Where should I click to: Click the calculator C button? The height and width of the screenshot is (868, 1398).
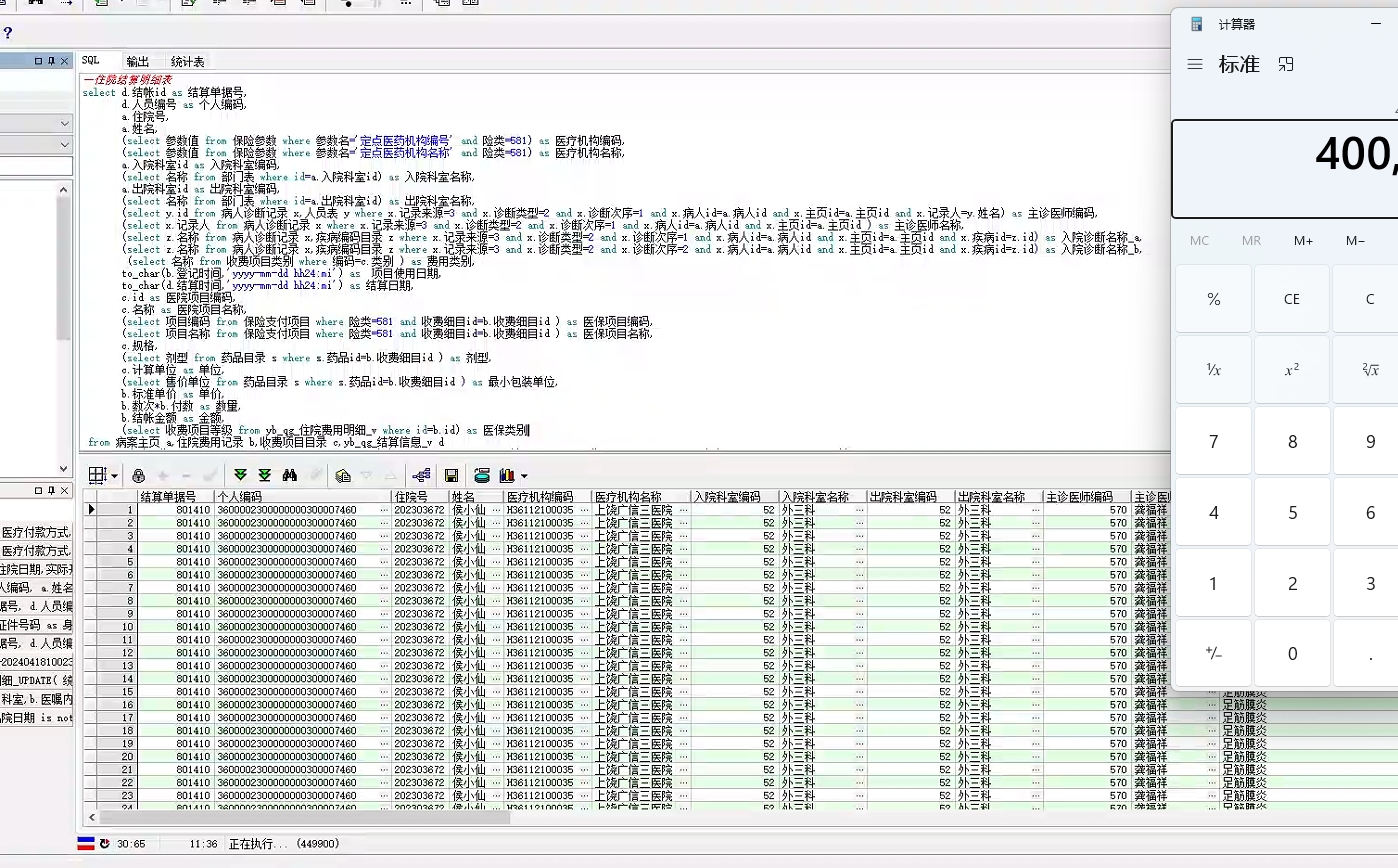(x=1370, y=299)
